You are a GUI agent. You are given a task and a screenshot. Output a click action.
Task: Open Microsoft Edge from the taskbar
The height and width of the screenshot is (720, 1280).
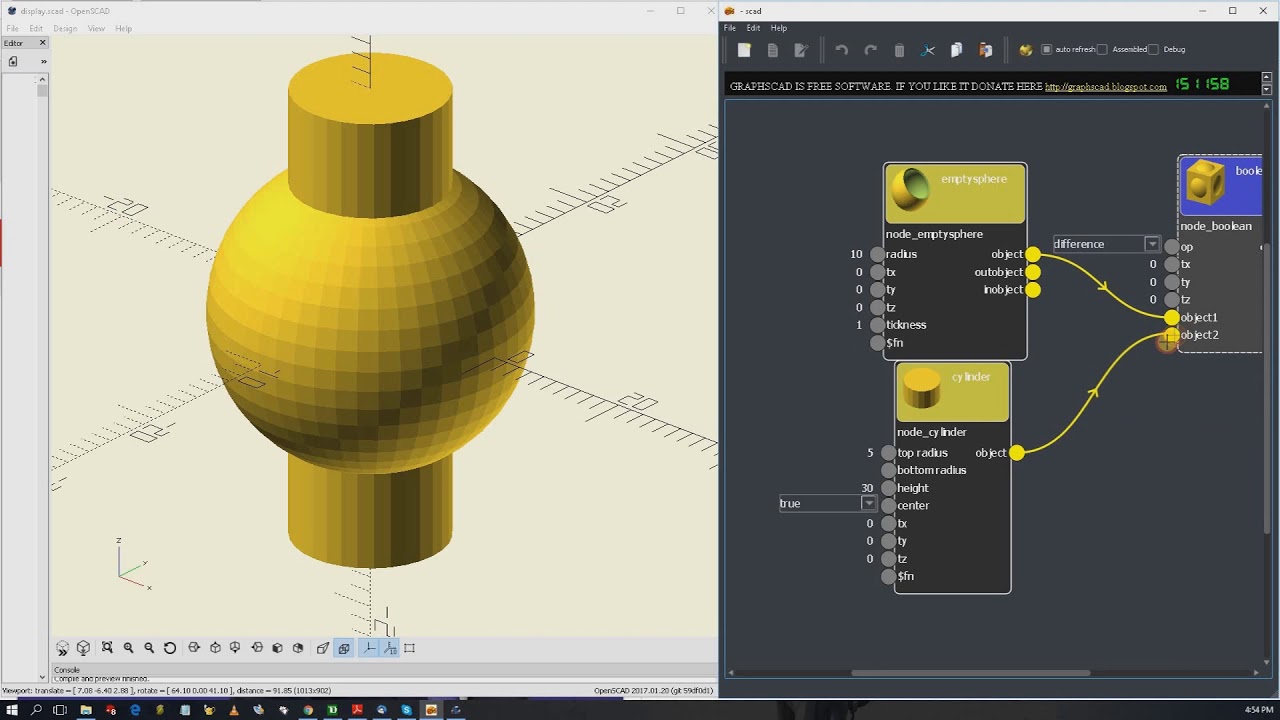135,710
